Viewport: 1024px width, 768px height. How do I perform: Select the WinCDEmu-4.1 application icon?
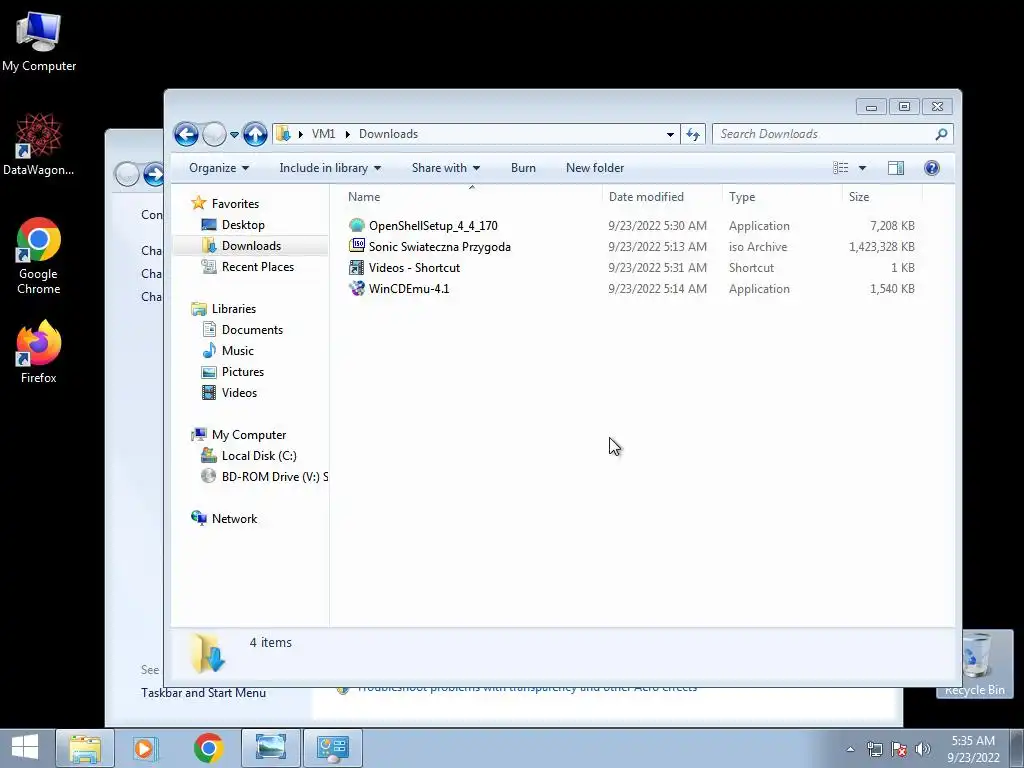pyautogui.click(x=357, y=288)
